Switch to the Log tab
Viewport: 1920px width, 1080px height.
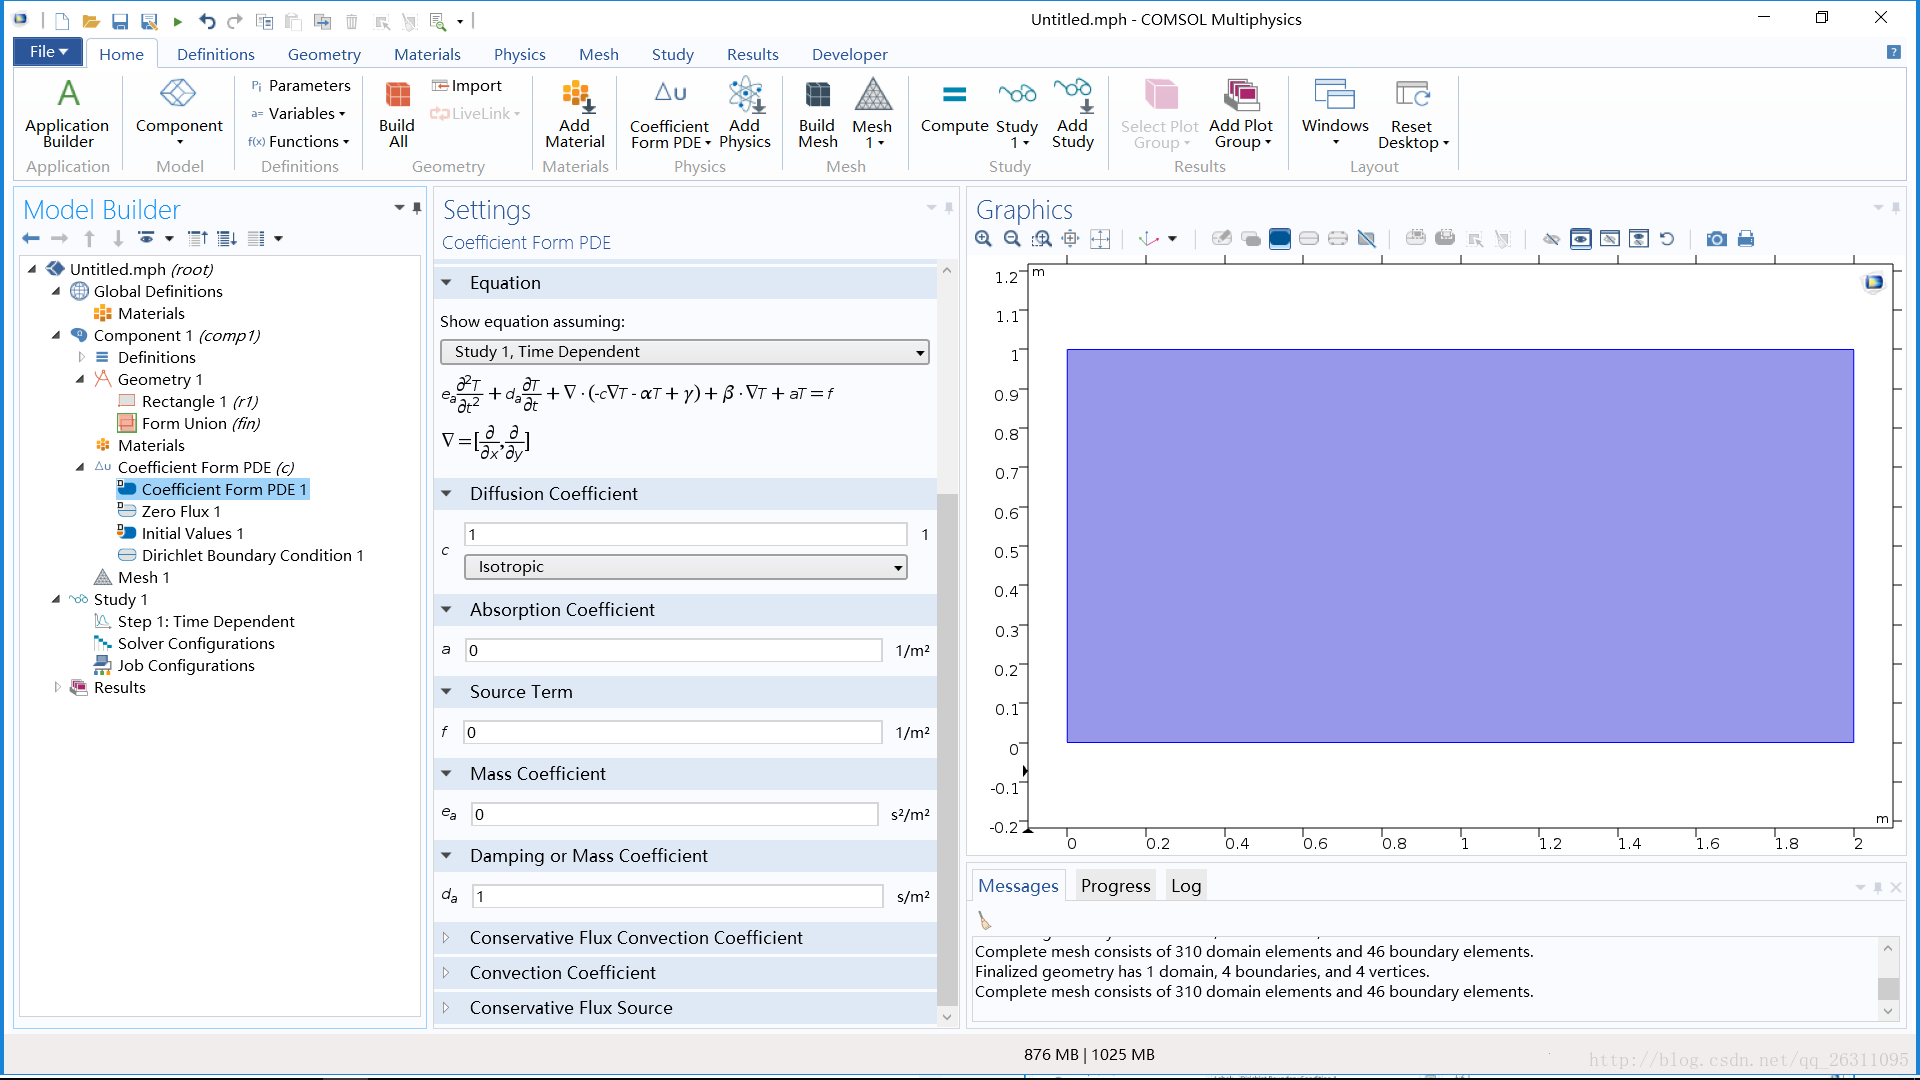1186,886
